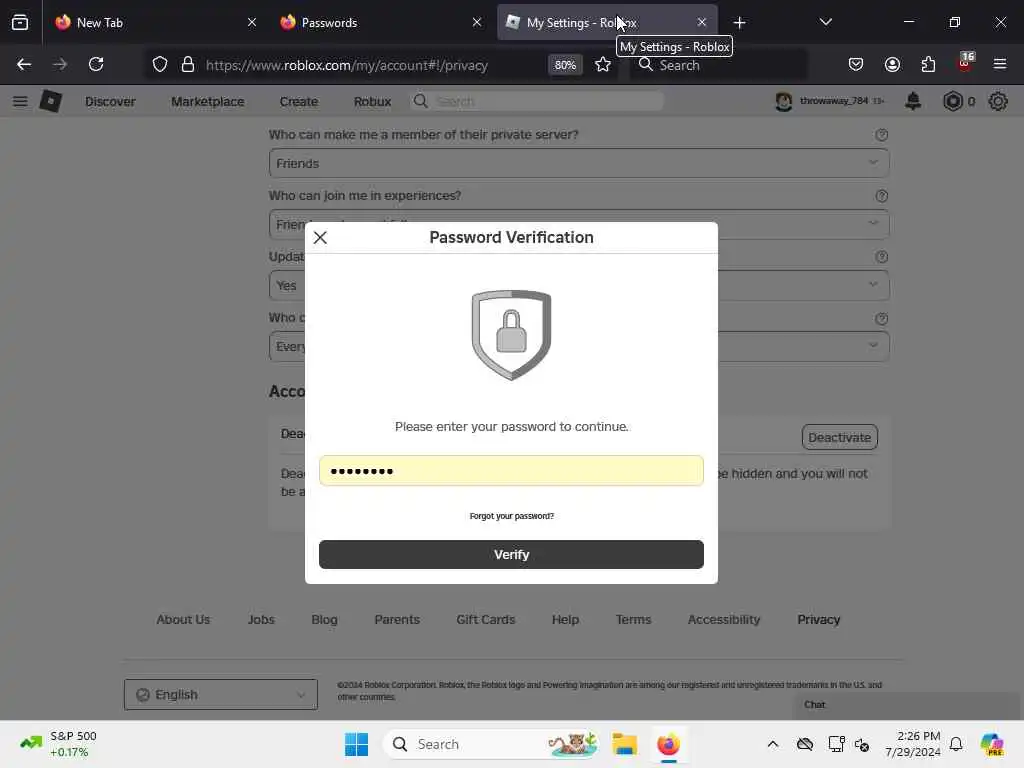Open the Chat panel
The width and height of the screenshot is (1024, 768).
pos(908,705)
